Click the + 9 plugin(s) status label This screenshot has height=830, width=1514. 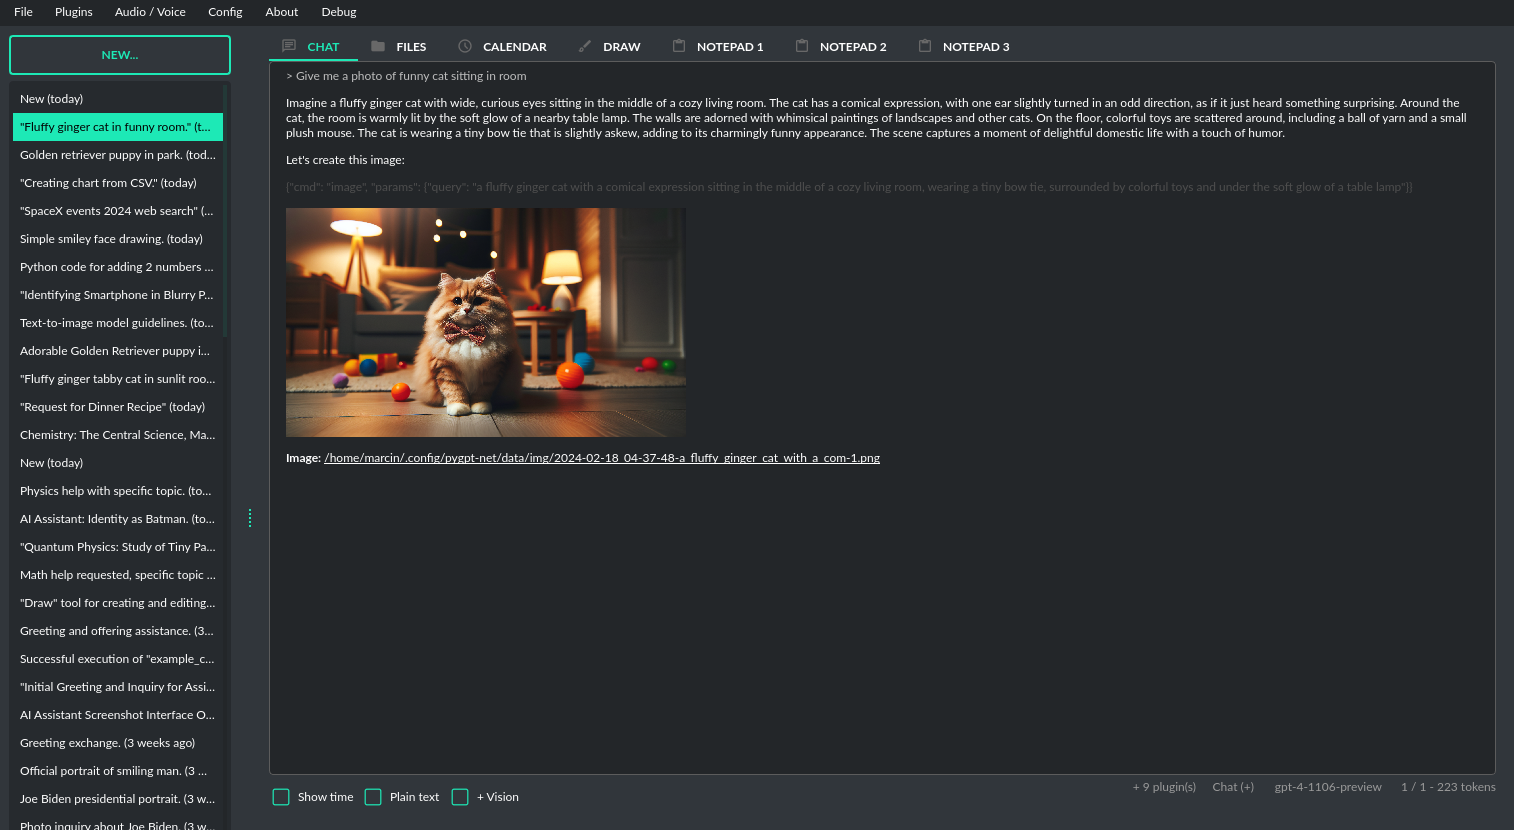click(x=1164, y=787)
